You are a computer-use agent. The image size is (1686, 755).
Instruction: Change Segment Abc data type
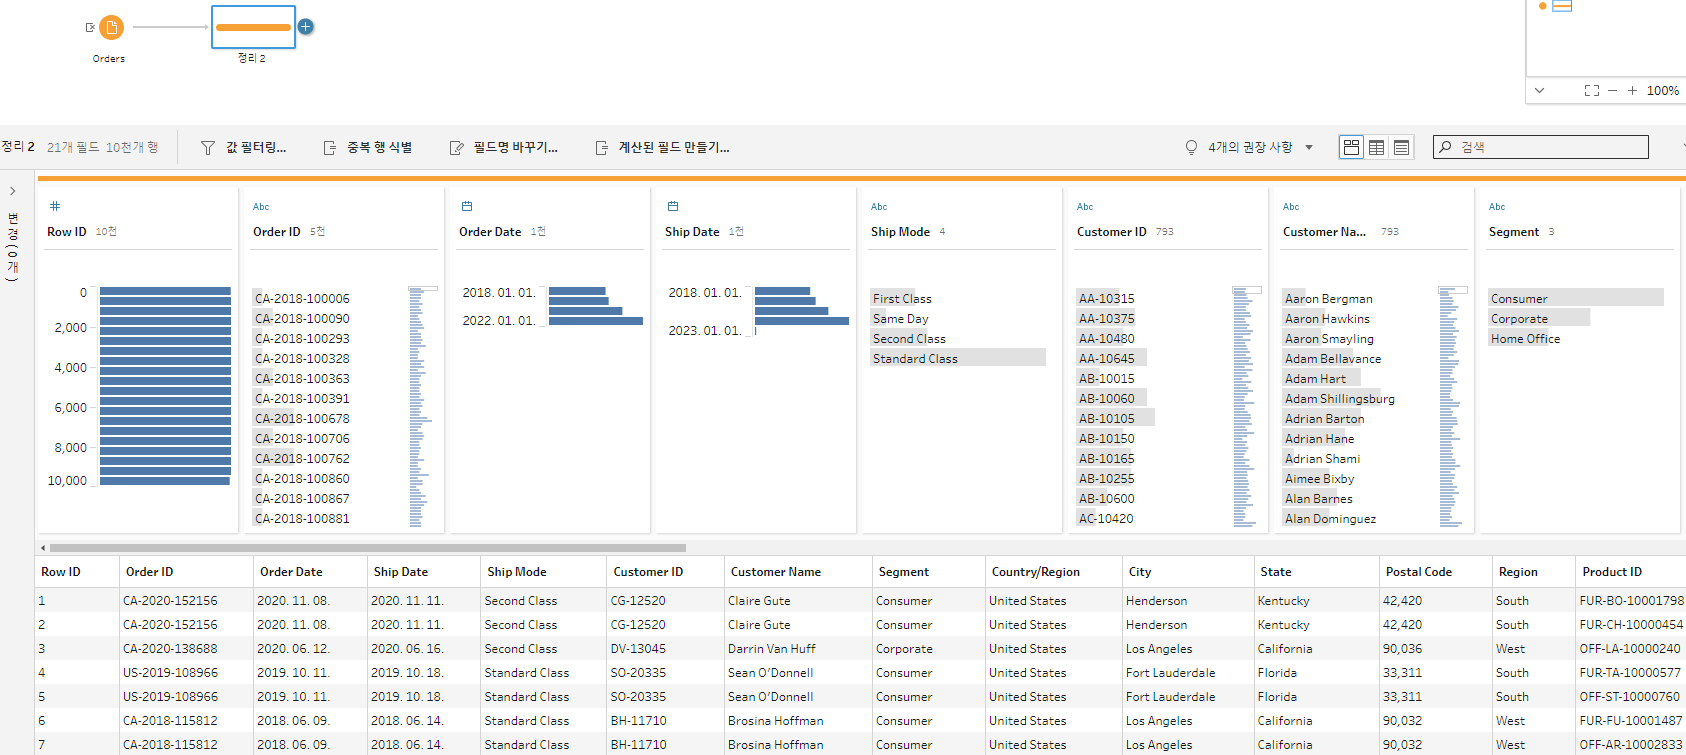tap(1497, 207)
